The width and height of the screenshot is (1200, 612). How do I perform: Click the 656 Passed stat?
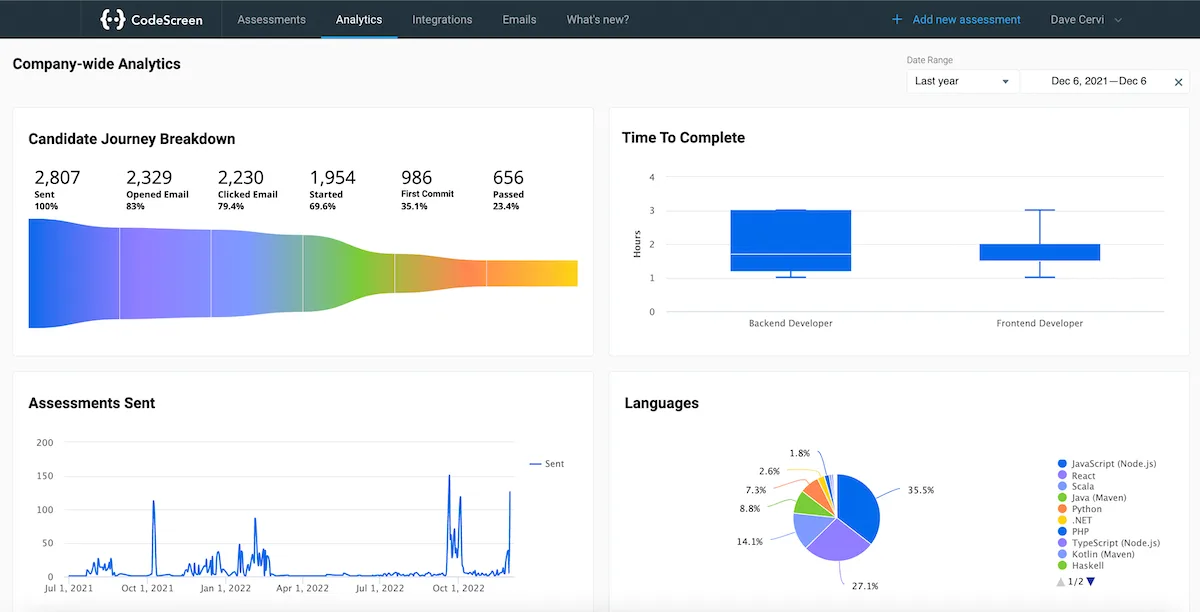[509, 189]
